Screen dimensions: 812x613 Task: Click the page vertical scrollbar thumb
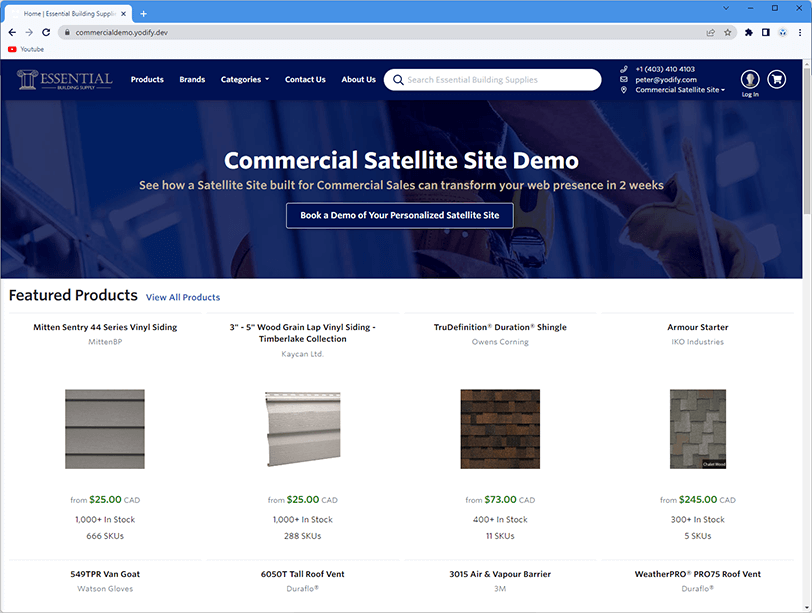point(807,140)
